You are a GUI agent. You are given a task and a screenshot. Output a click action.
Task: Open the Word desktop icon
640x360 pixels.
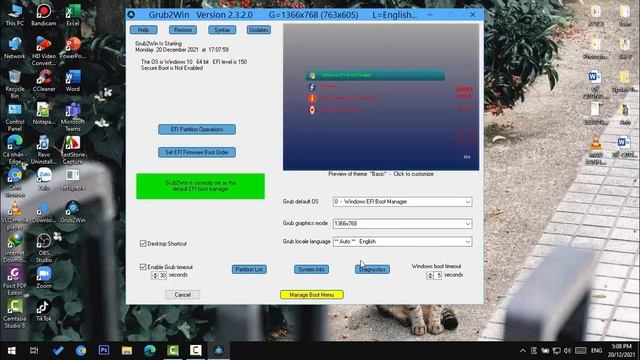point(73,80)
